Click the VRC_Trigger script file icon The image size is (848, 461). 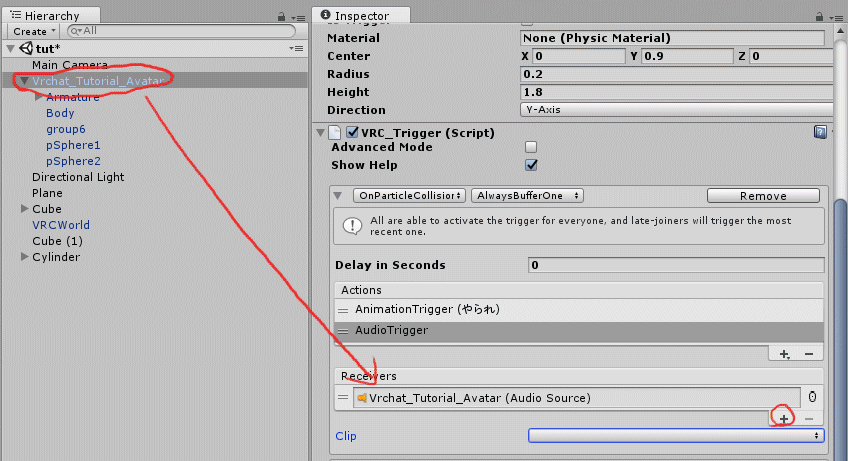point(335,133)
